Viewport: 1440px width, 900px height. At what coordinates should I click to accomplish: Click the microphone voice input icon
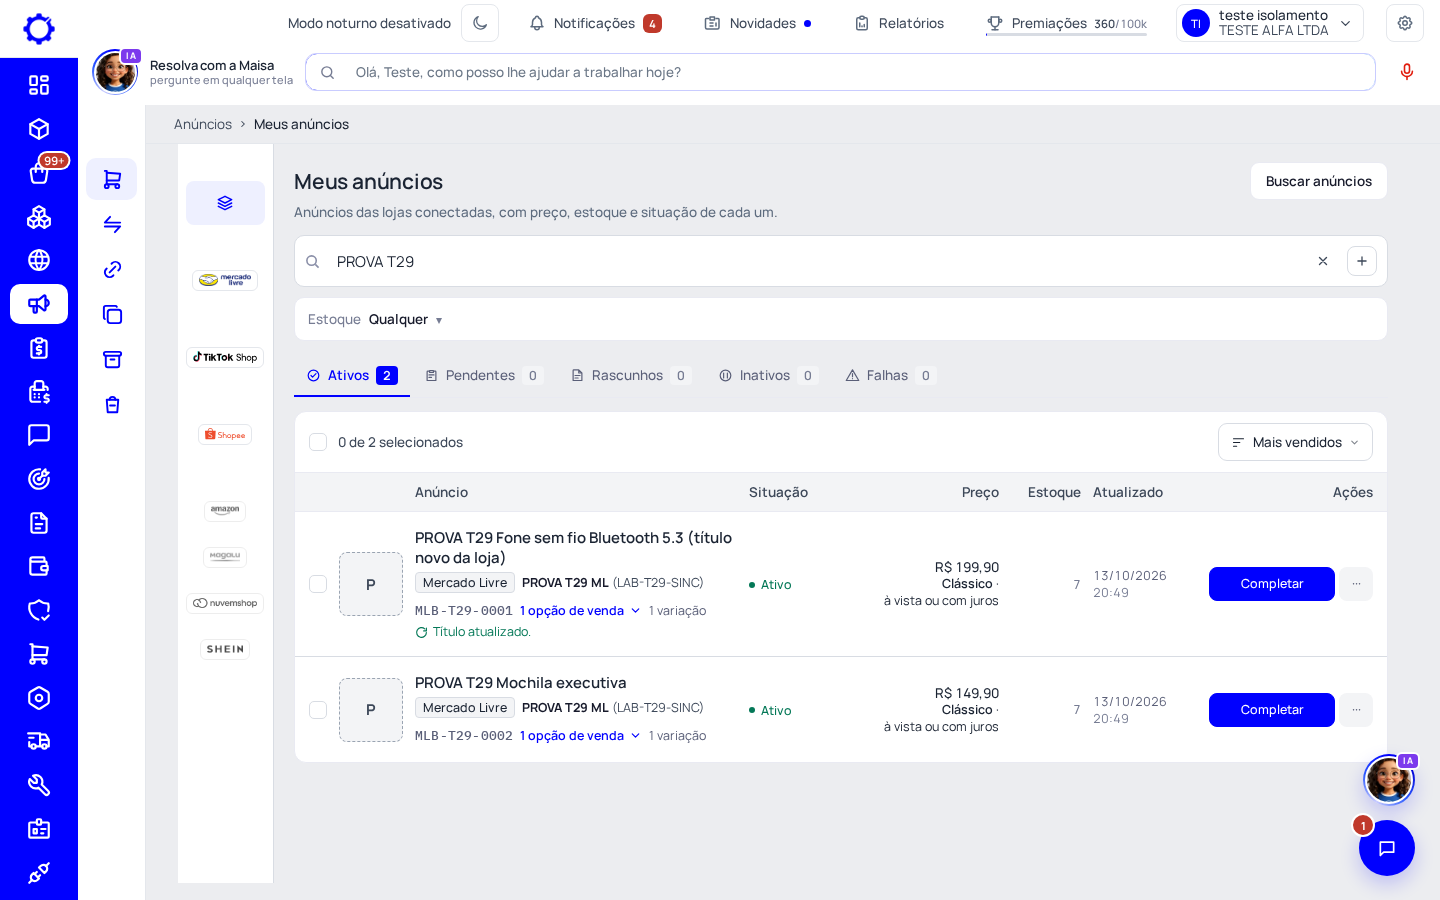[x=1406, y=72]
